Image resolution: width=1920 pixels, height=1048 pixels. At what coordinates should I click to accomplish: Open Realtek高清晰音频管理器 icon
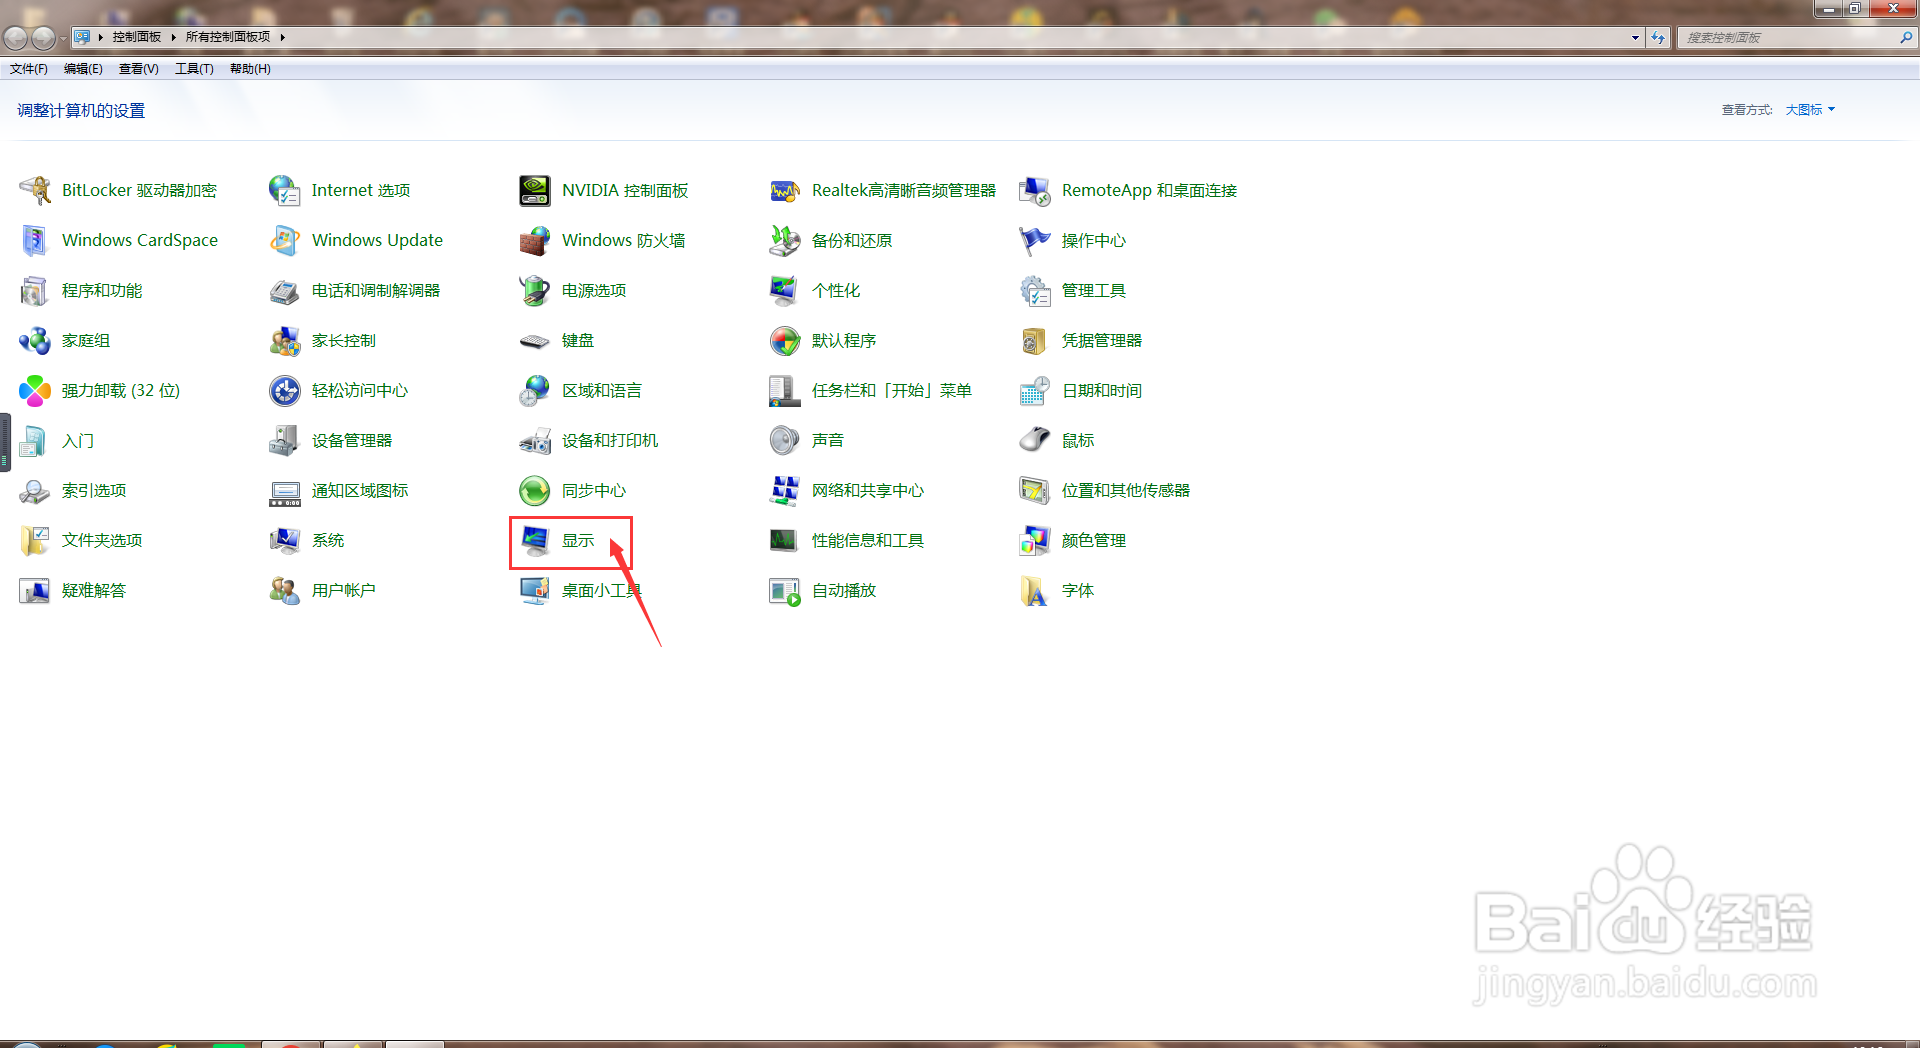coord(785,190)
